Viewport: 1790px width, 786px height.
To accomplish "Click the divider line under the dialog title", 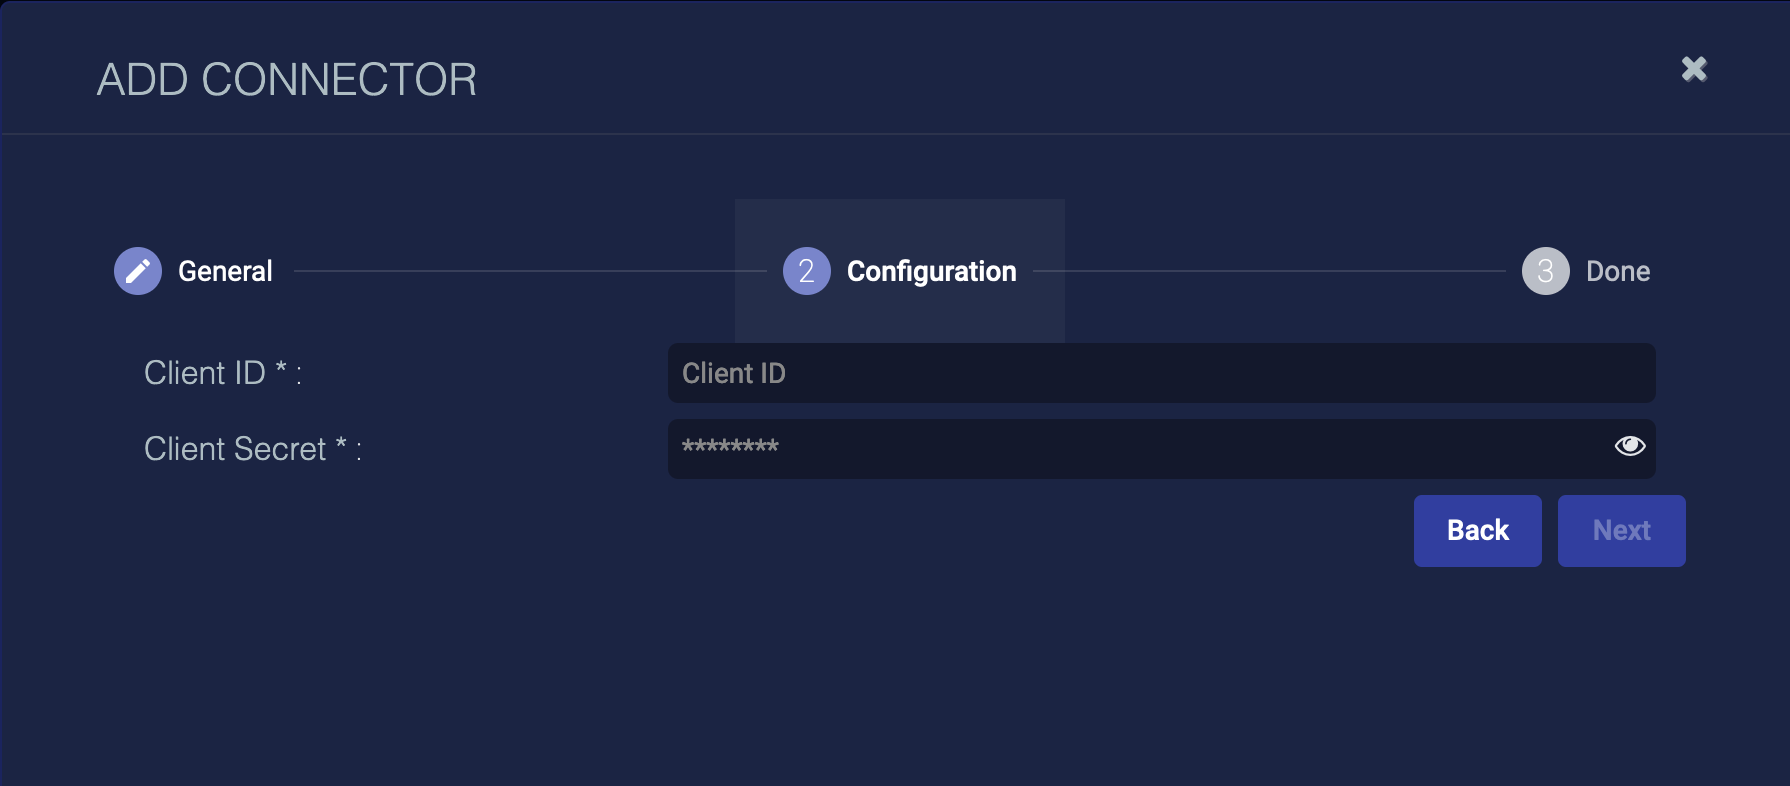I will click(x=895, y=134).
